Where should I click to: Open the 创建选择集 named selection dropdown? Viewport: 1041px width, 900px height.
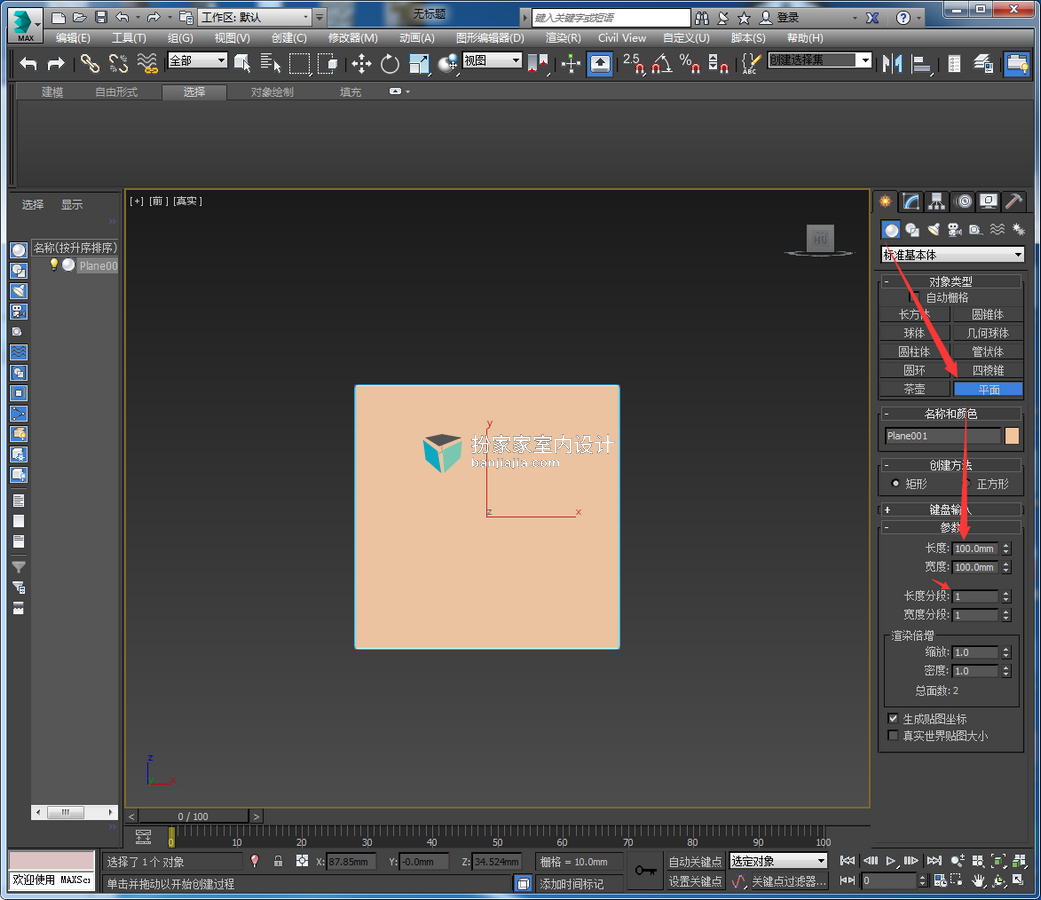pos(819,60)
